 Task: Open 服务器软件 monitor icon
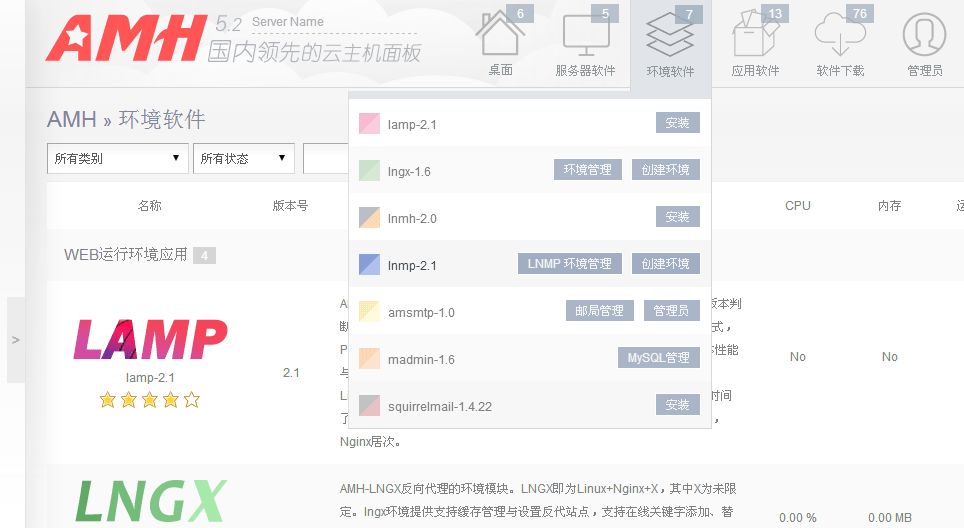coord(585,38)
